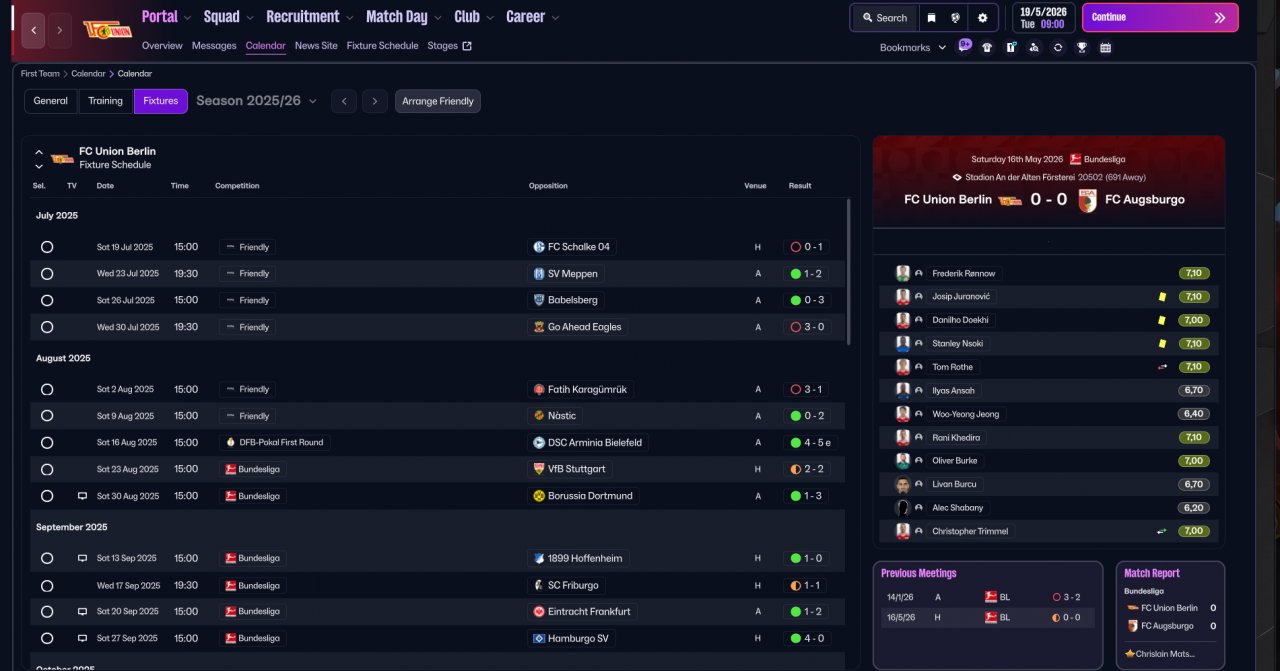The height and width of the screenshot is (671, 1280).
Task: Select the FC Schalke 04 friendly radio button
Action: (47, 247)
